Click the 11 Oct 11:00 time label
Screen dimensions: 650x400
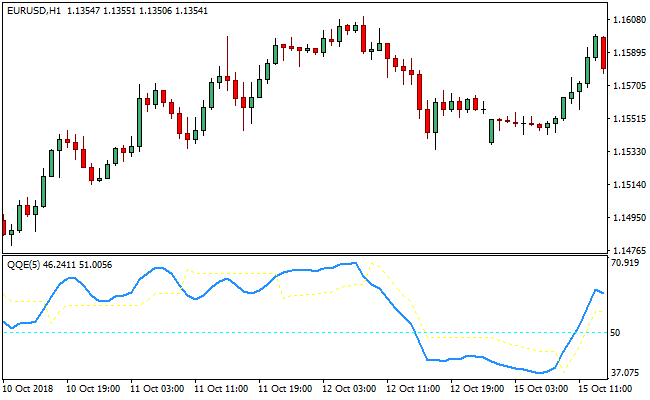221,389
